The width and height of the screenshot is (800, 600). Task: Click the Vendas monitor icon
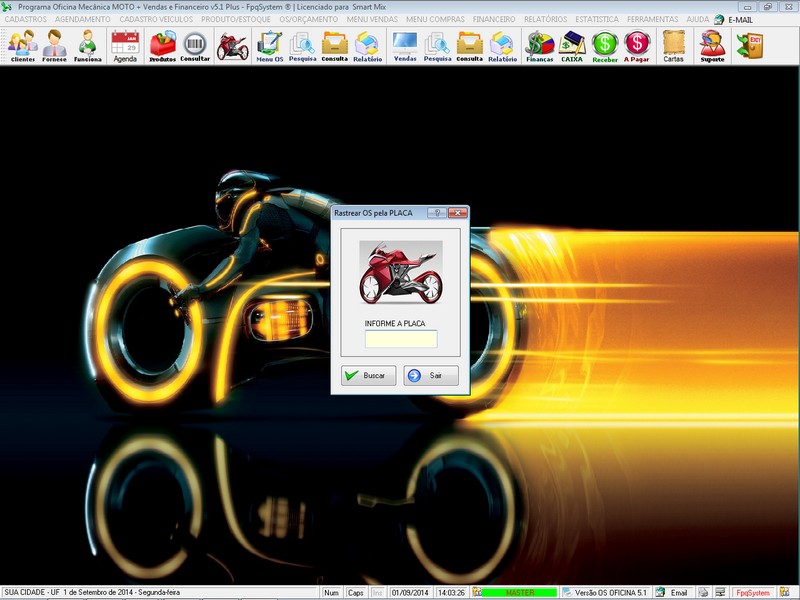(x=405, y=46)
